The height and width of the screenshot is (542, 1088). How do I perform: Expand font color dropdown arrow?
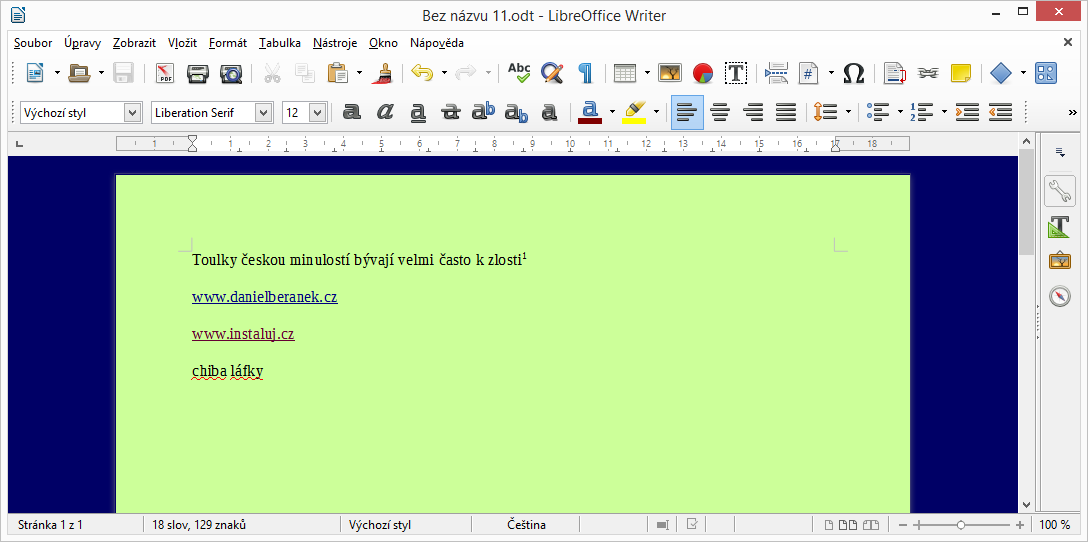612,112
